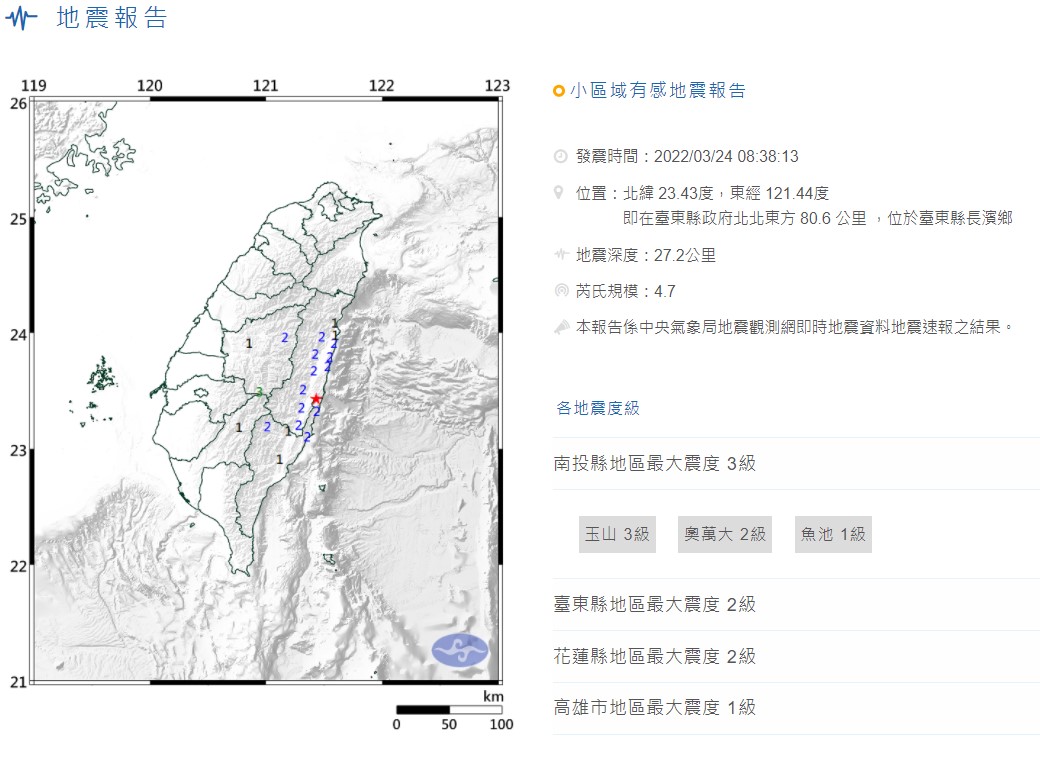1040x761 pixels.
Task: Expand the 高雄市地區最大震度 1級 row
Action: pos(796,708)
